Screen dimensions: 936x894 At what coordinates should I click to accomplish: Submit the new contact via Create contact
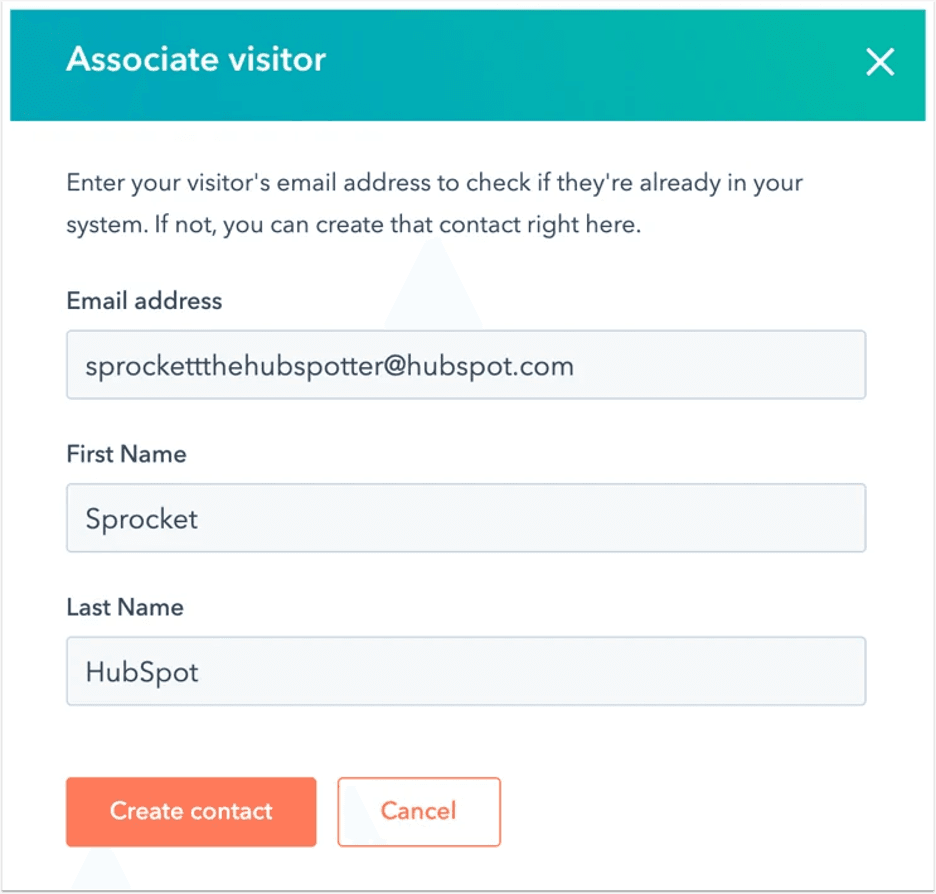[190, 811]
